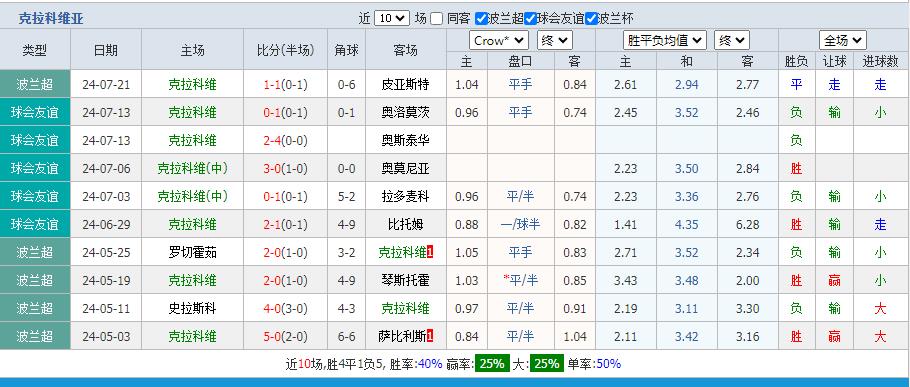The image size is (910, 387).
Task: Open the 皮亚斯特 away team link
Action: [x=406, y=85]
